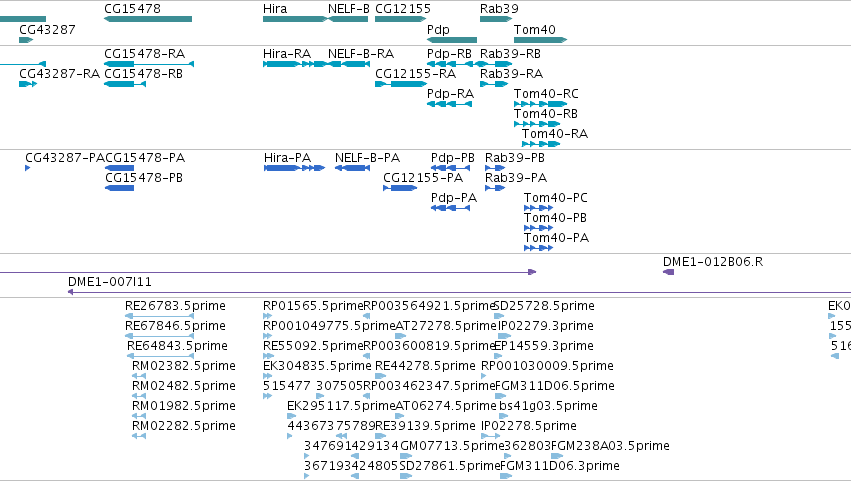Click the EP14559.3prime EST label
This screenshot has height=481, width=851.
(x=544, y=346)
